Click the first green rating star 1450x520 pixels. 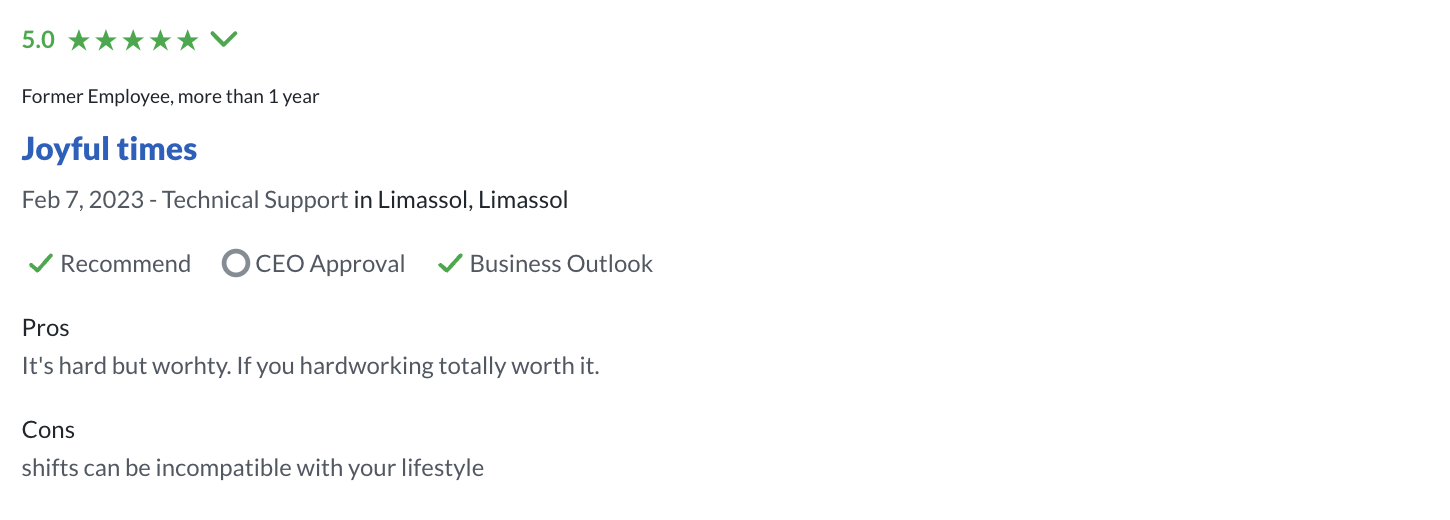[x=79, y=40]
